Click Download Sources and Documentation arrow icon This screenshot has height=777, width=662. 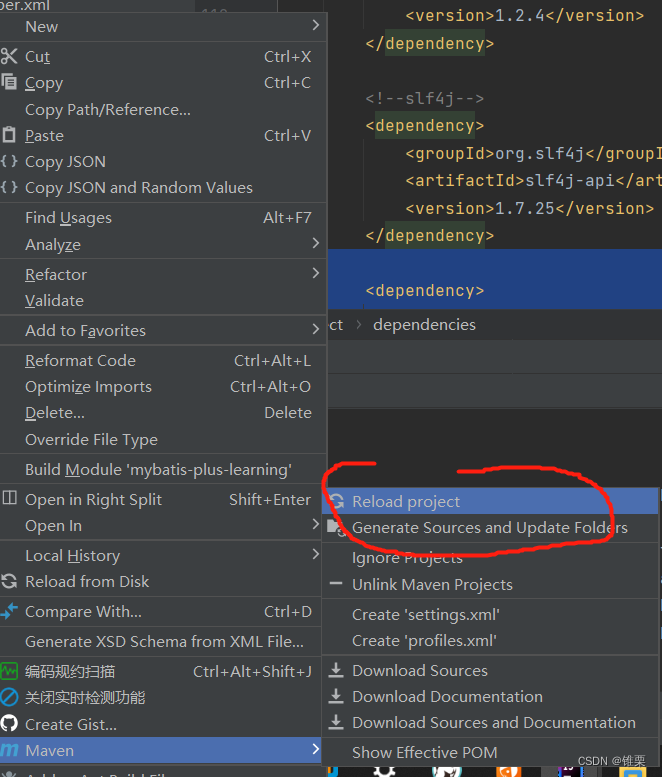coord(336,722)
